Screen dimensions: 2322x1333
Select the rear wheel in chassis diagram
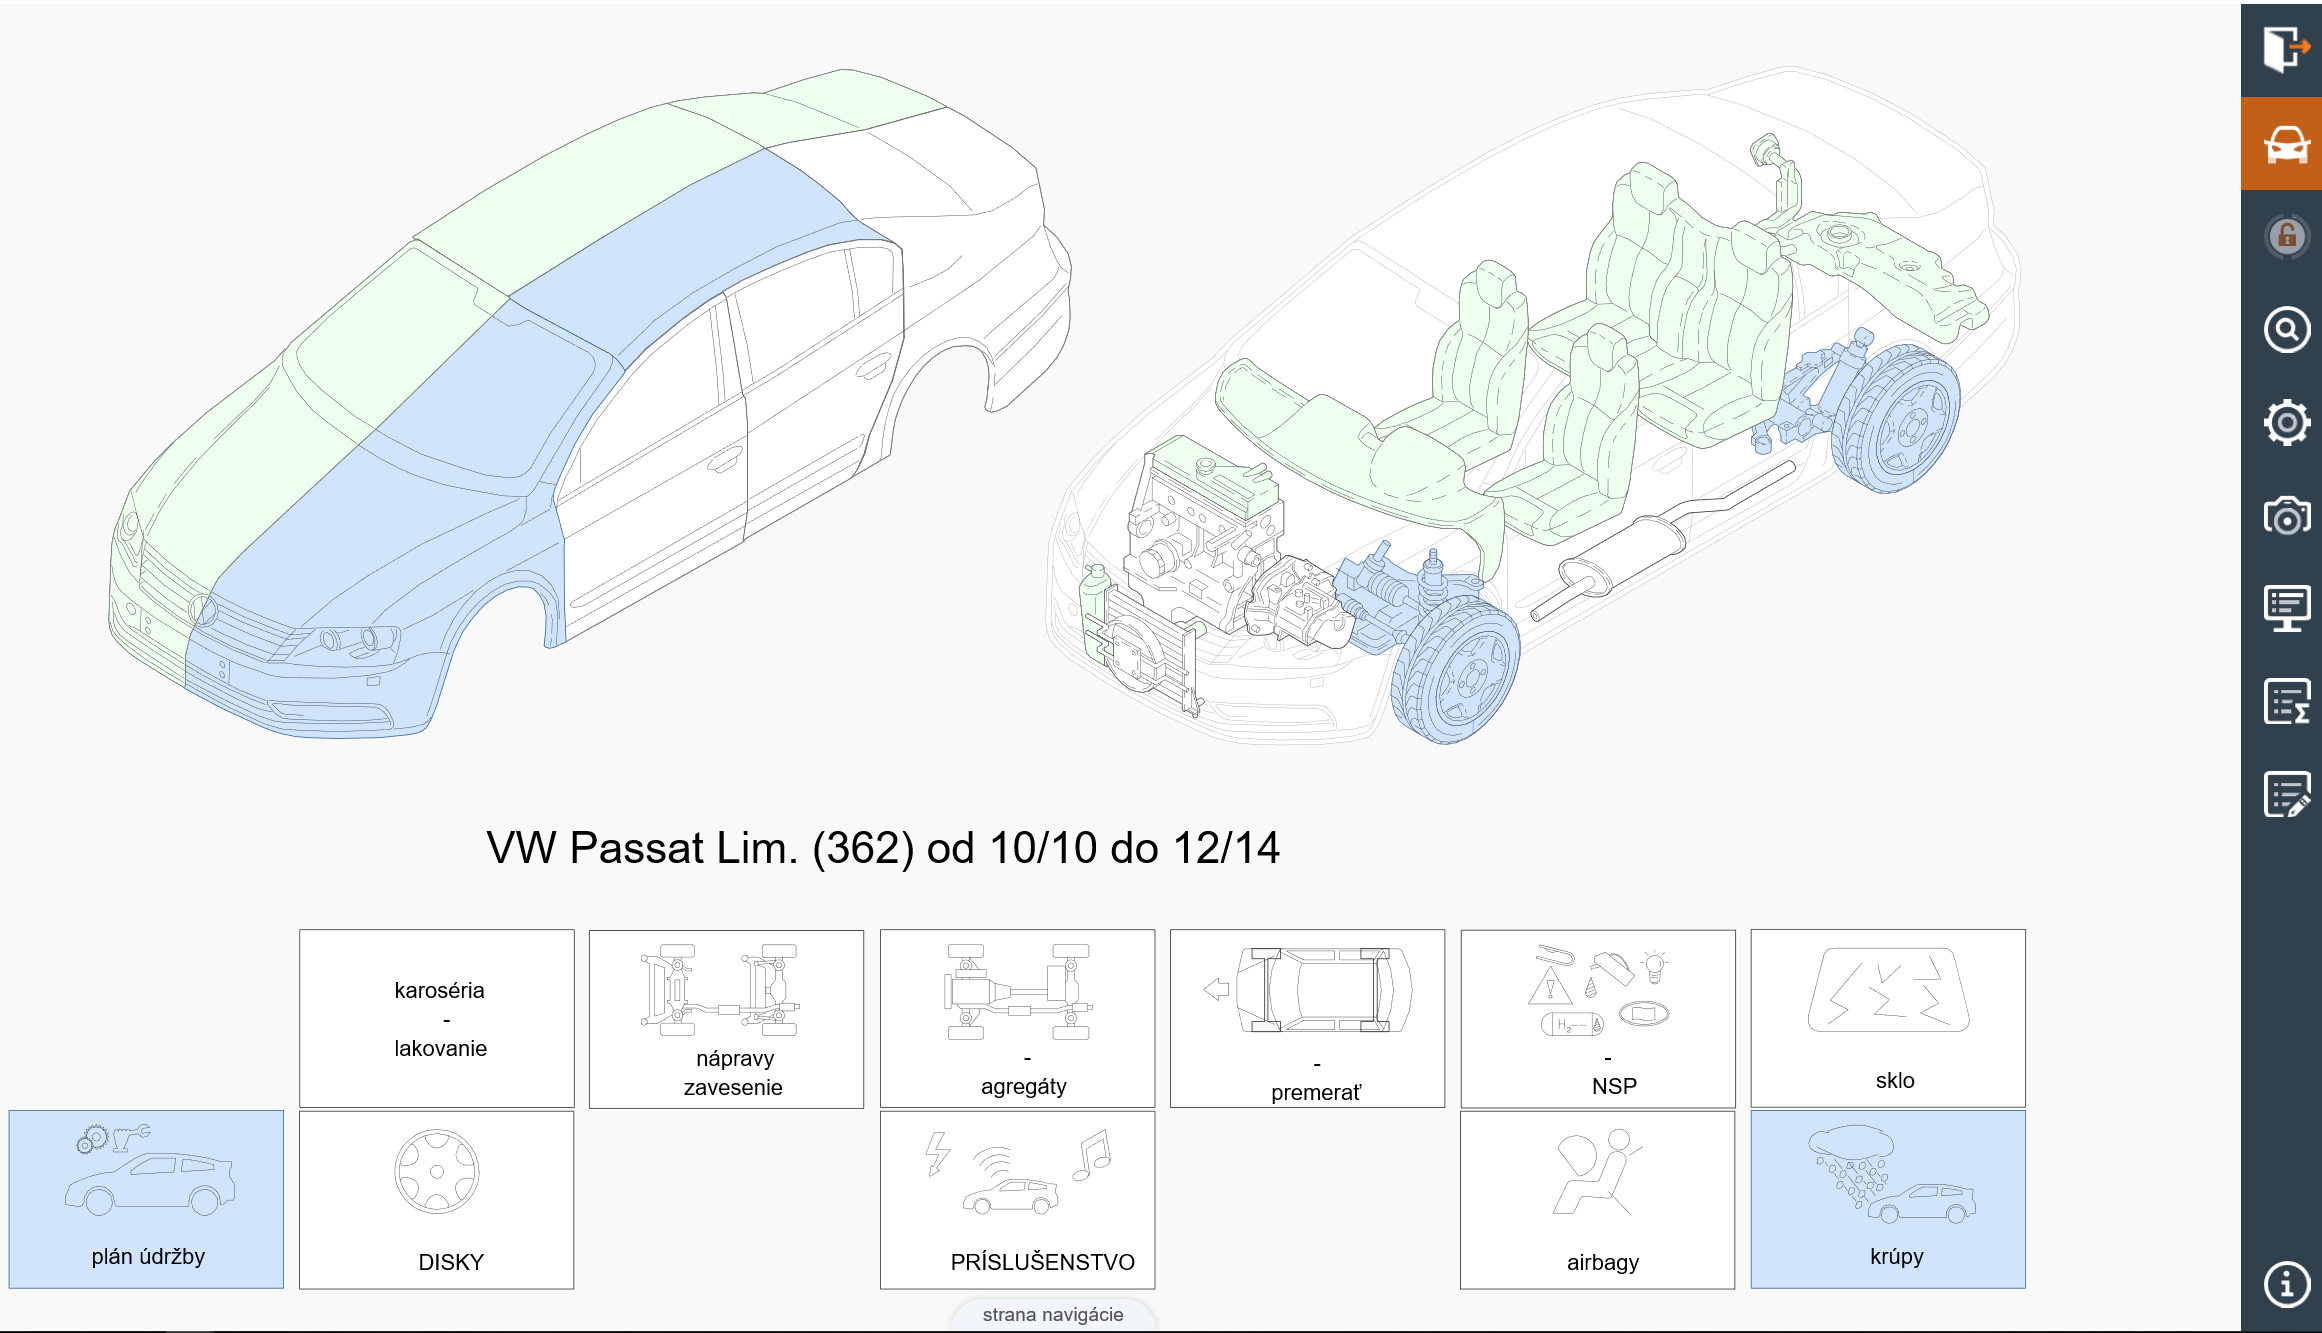pos(1895,418)
